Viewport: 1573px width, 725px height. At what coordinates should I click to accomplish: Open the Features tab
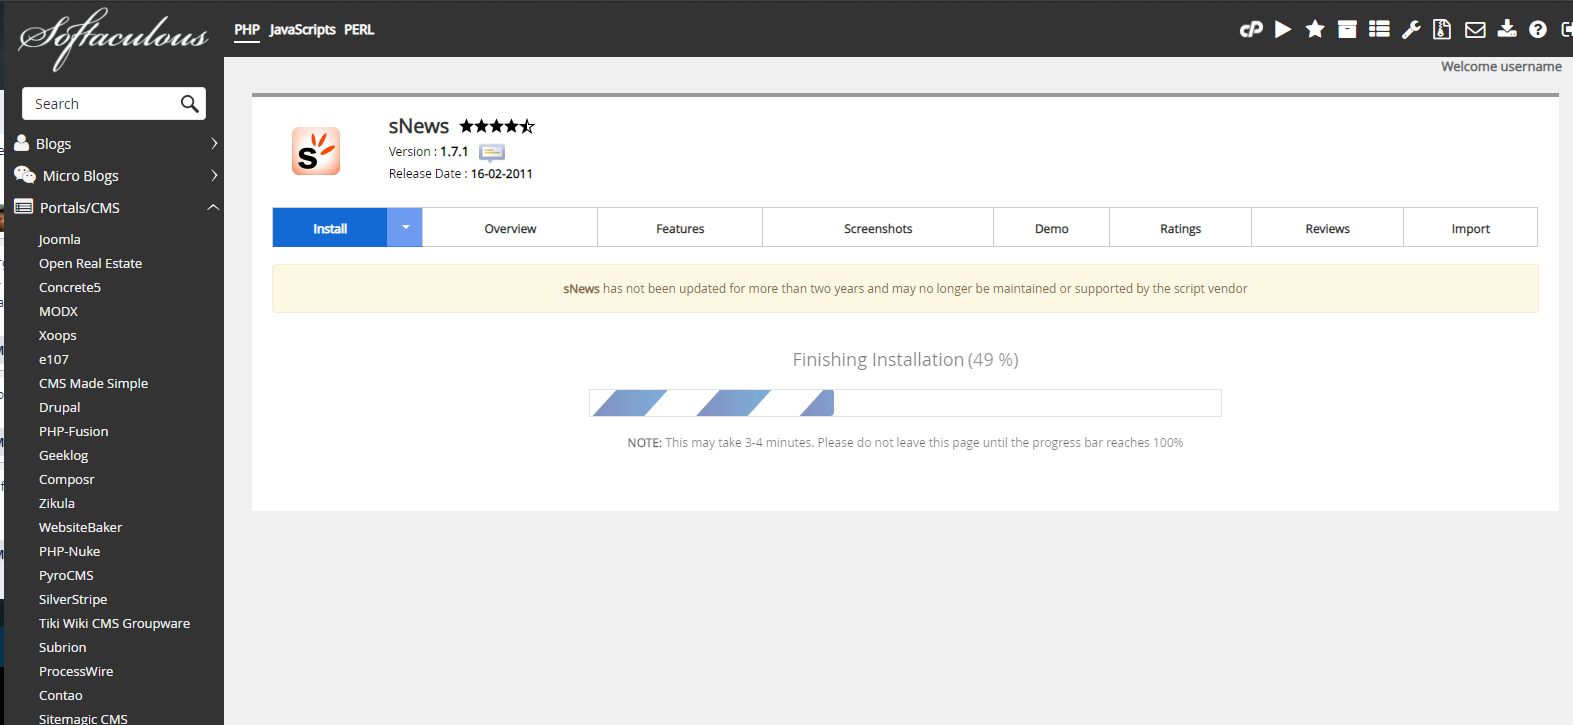(x=680, y=228)
